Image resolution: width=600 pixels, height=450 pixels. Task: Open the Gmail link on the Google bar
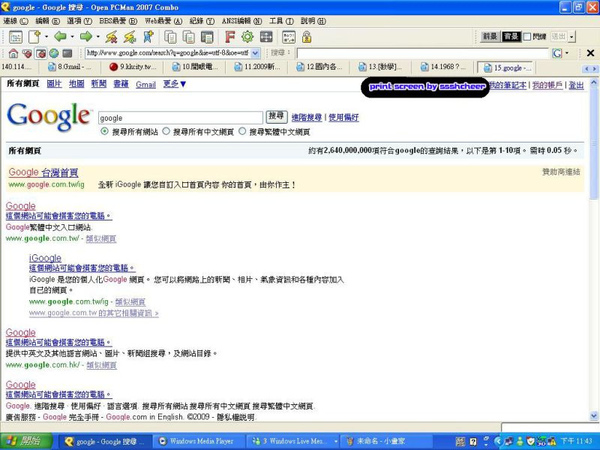point(145,85)
